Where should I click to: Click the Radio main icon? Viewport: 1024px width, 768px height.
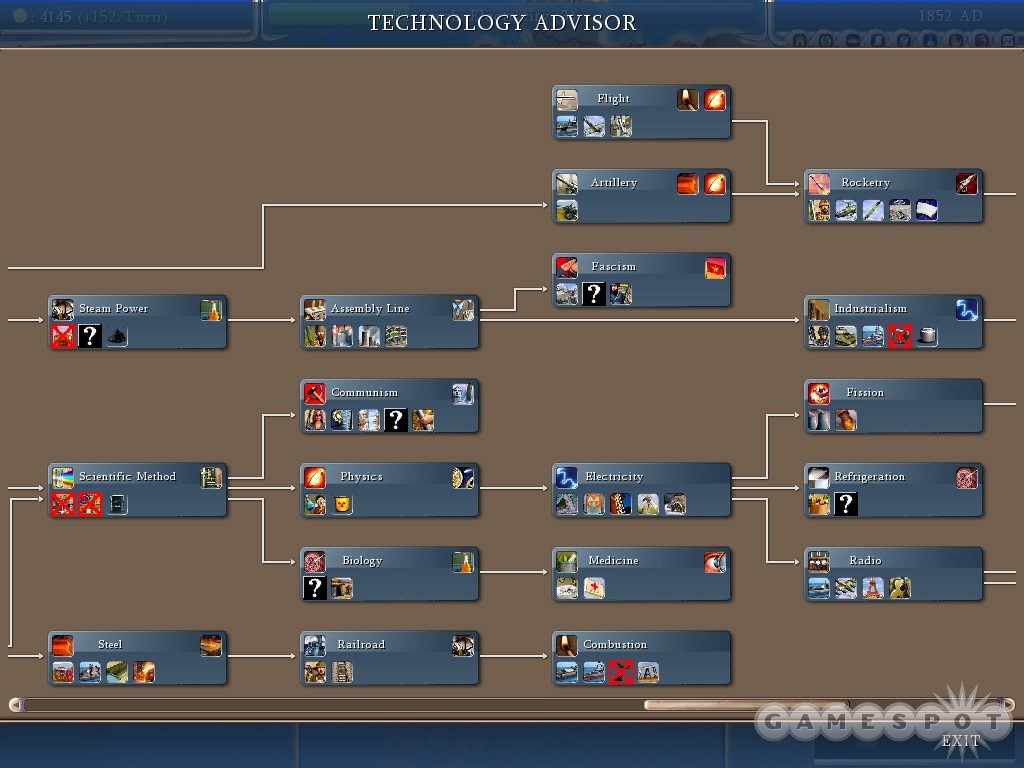[819, 561]
